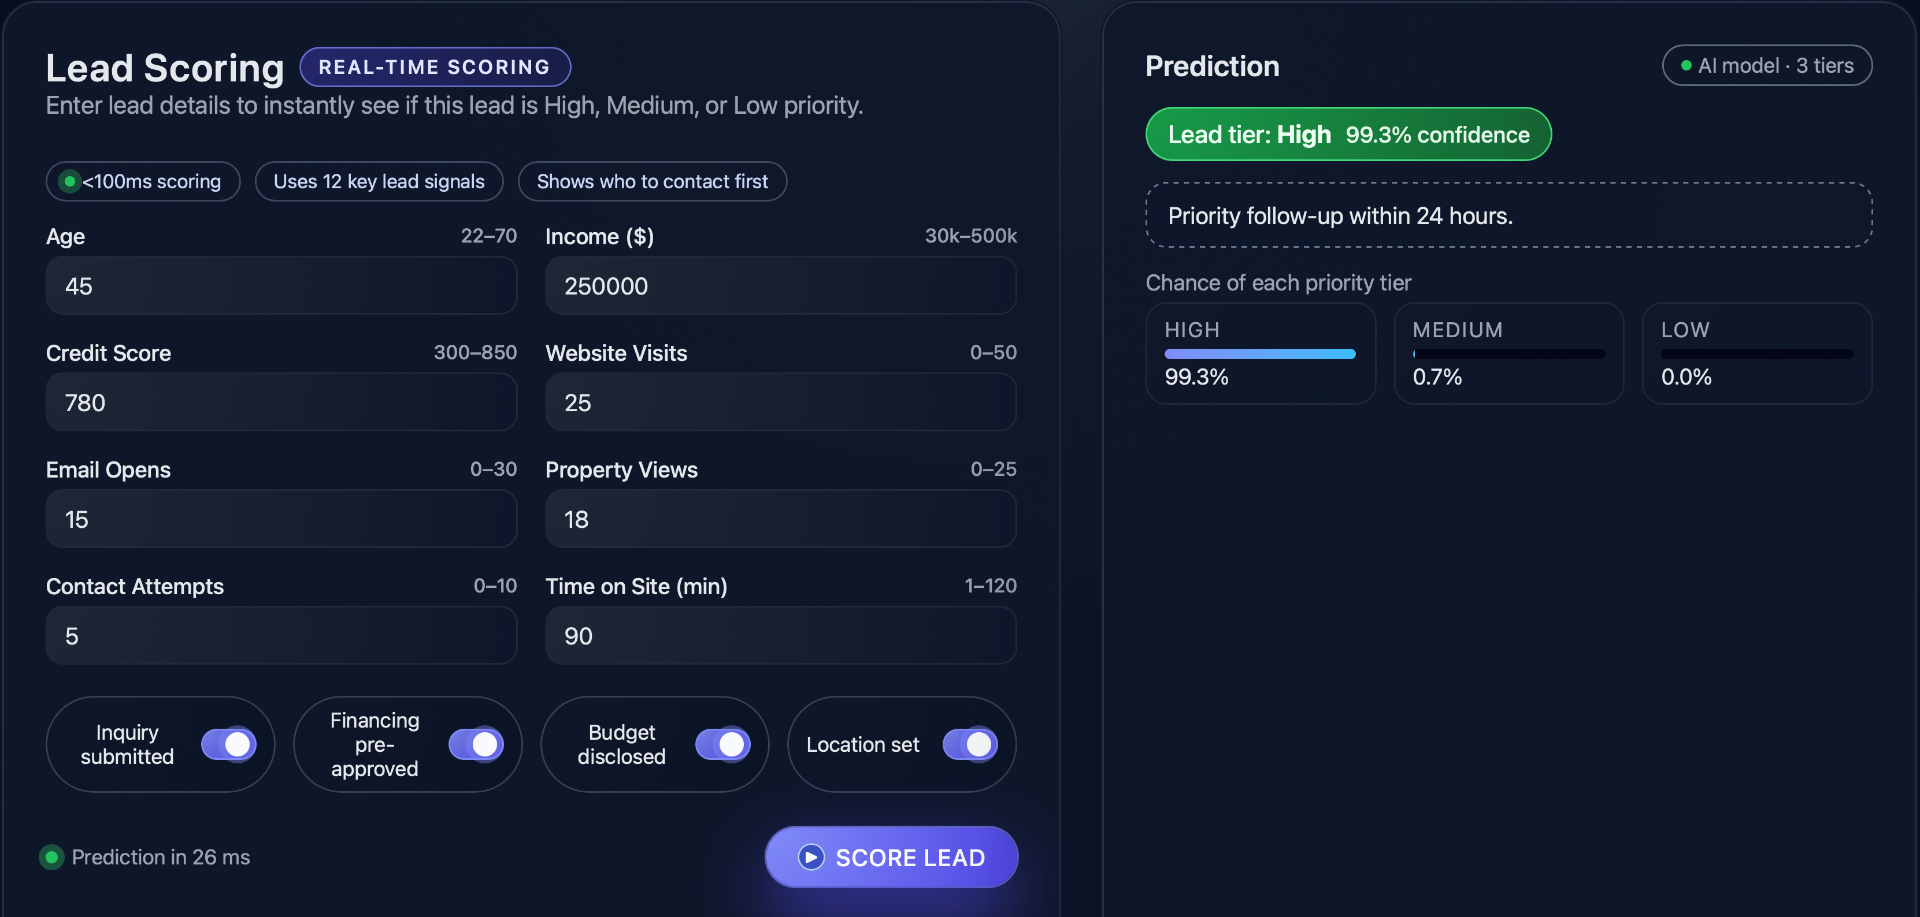Toggle off the Inquiry submitted switch

(x=229, y=744)
